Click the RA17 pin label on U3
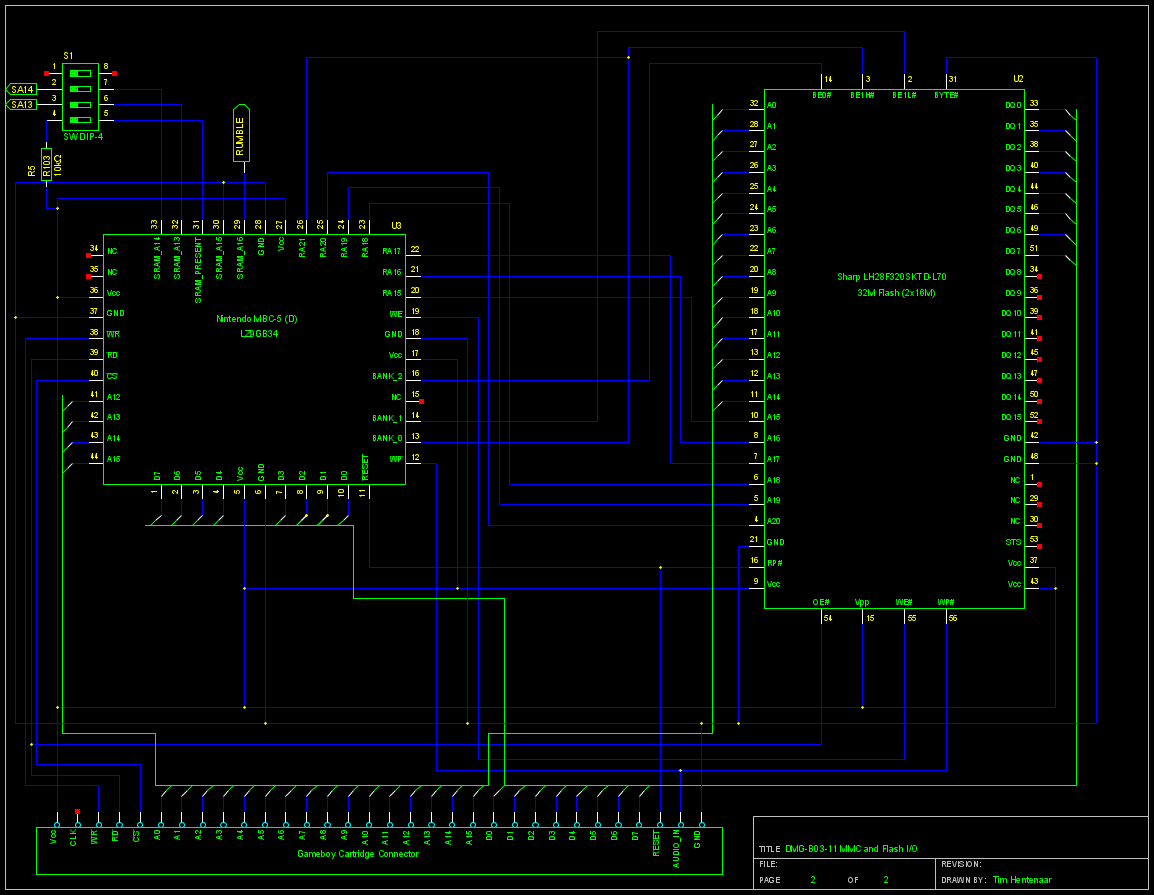Viewport: 1154px width, 895px height. [x=392, y=252]
